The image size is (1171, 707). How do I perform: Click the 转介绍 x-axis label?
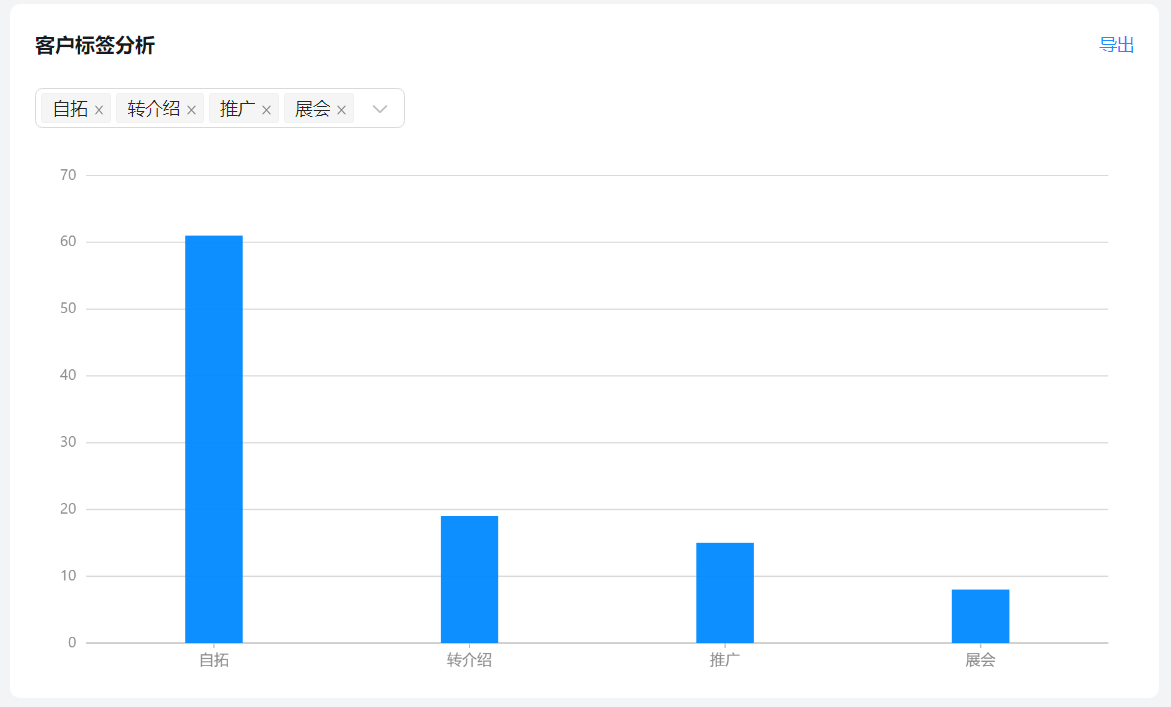click(x=469, y=660)
